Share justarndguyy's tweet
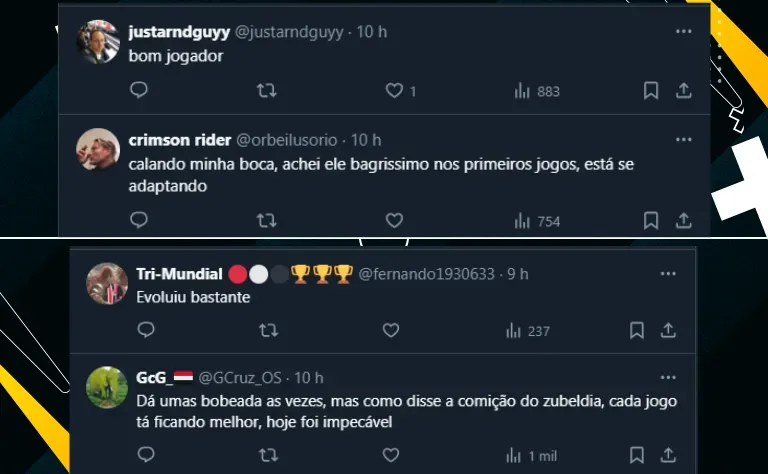 684,91
